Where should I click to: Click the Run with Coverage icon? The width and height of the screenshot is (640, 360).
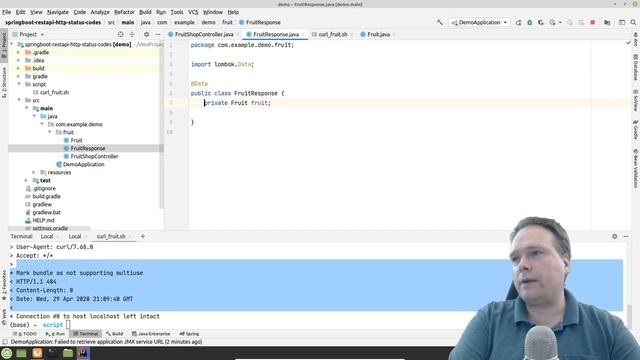pyautogui.click(x=541, y=22)
